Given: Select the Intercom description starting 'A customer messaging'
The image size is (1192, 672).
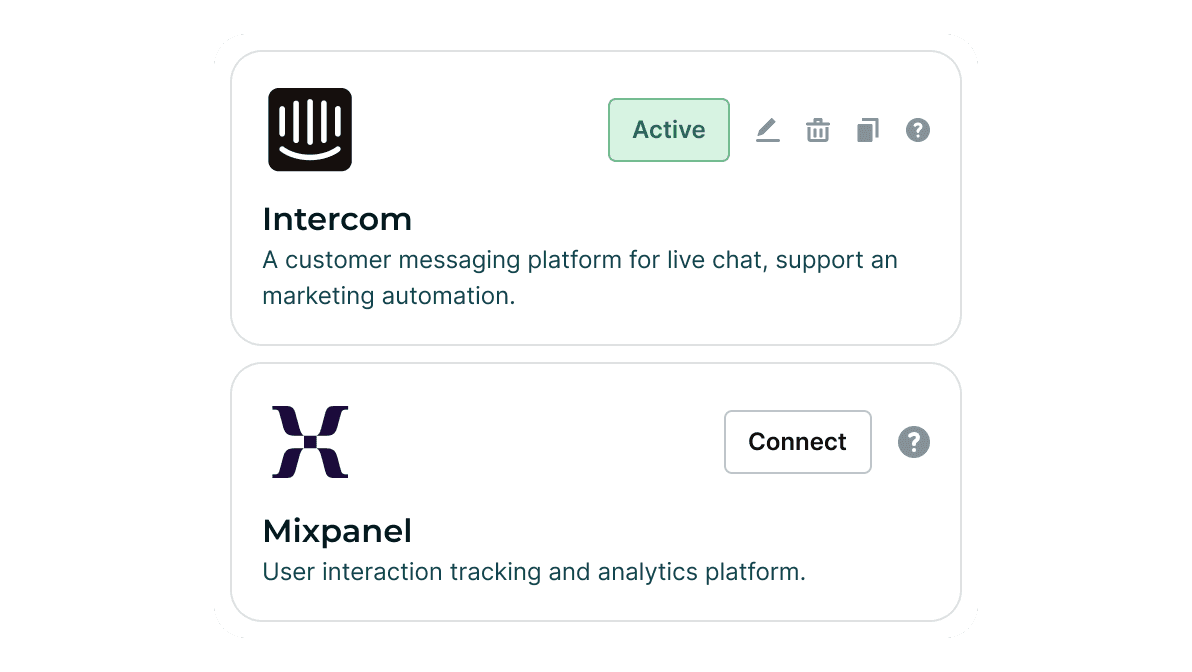Looking at the screenshot, I should pyautogui.click(x=580, y=261).
